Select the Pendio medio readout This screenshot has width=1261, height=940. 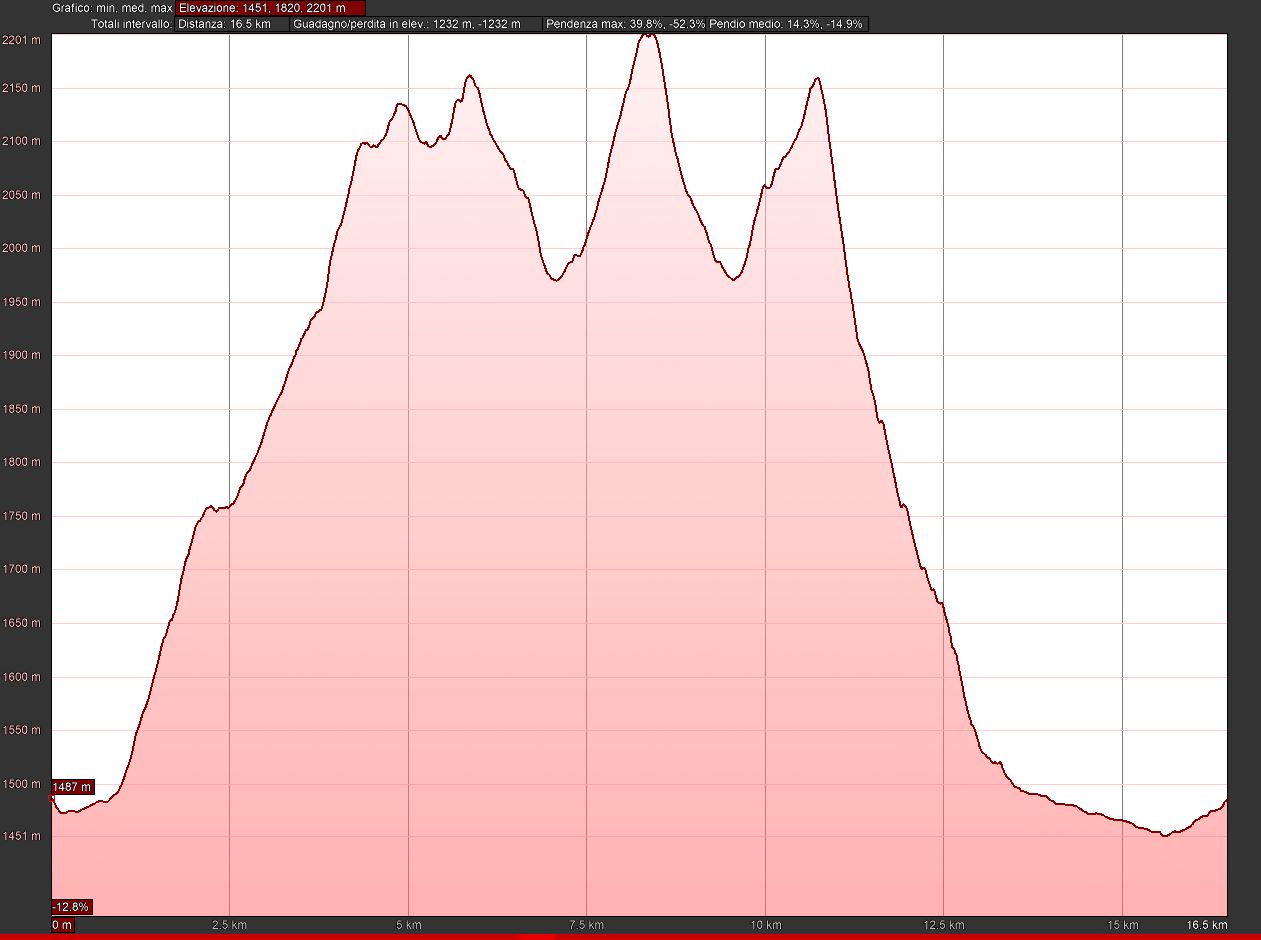(786, 24)
